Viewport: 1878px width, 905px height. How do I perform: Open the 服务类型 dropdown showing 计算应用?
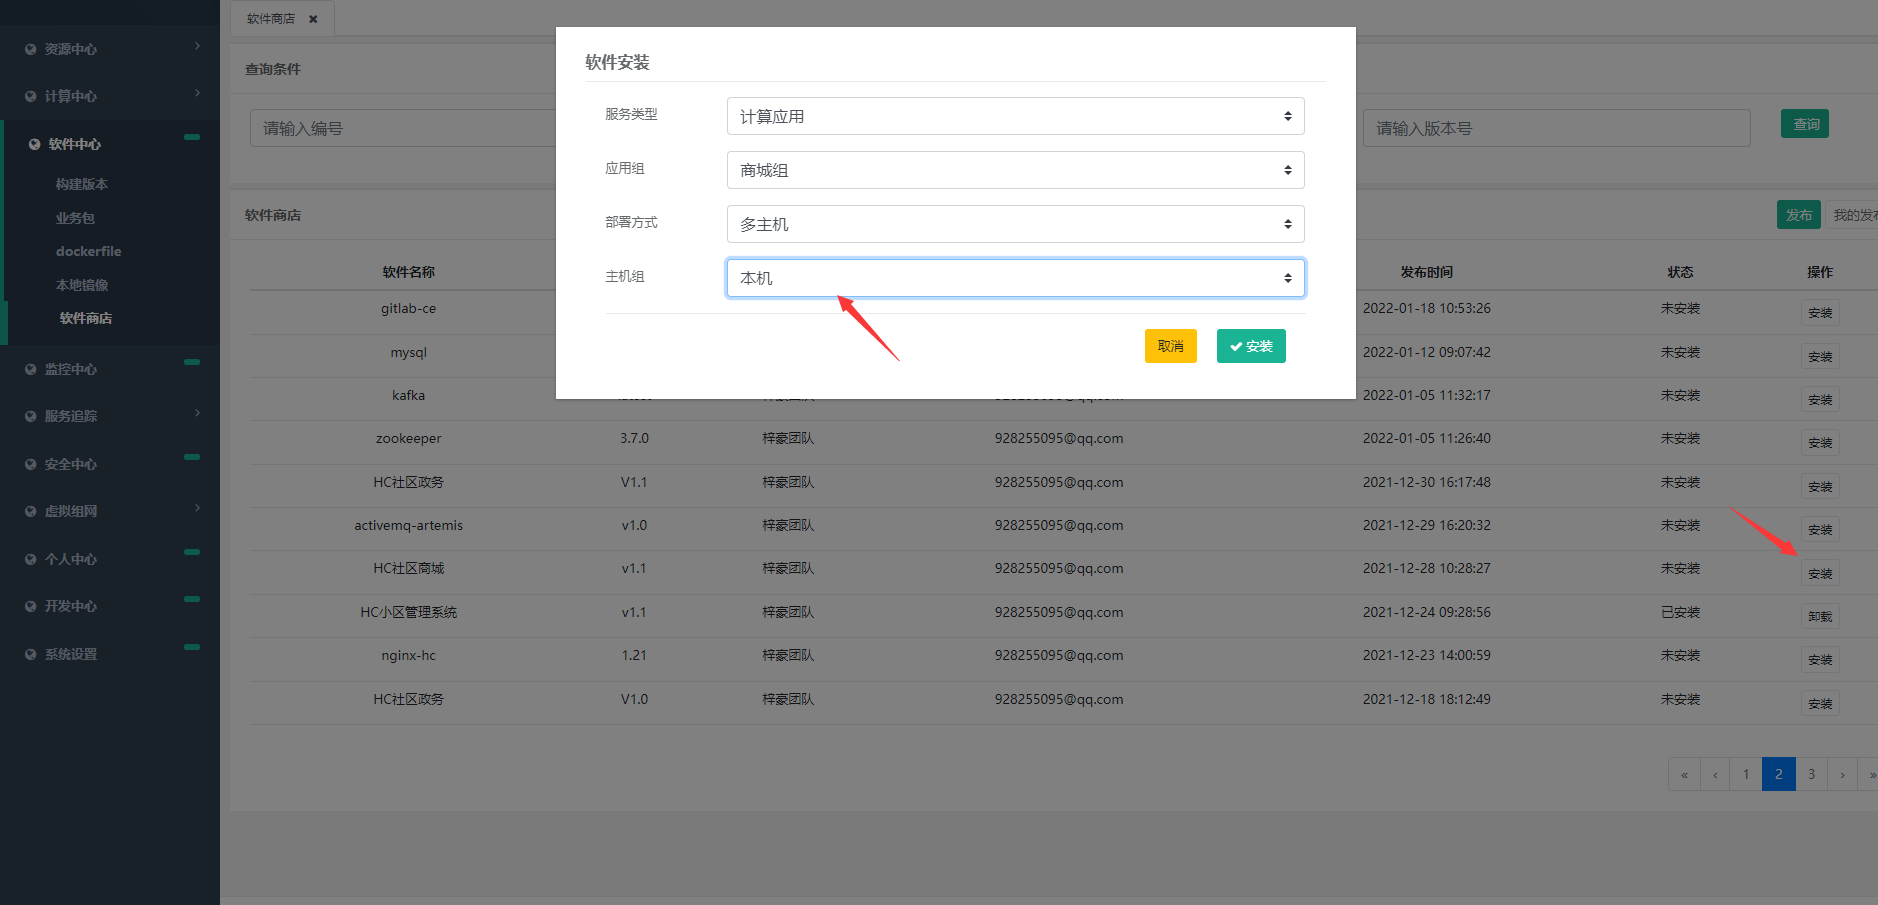click(1015, 116)
